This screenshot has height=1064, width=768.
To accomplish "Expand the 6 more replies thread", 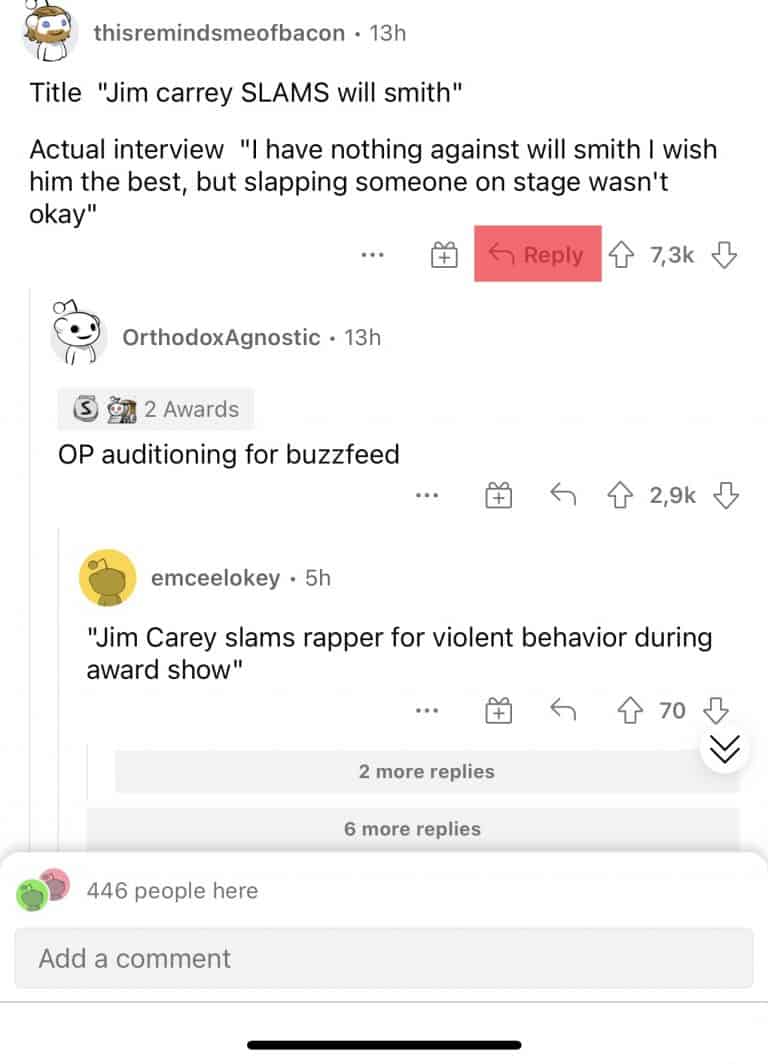I will click(412, 829).
